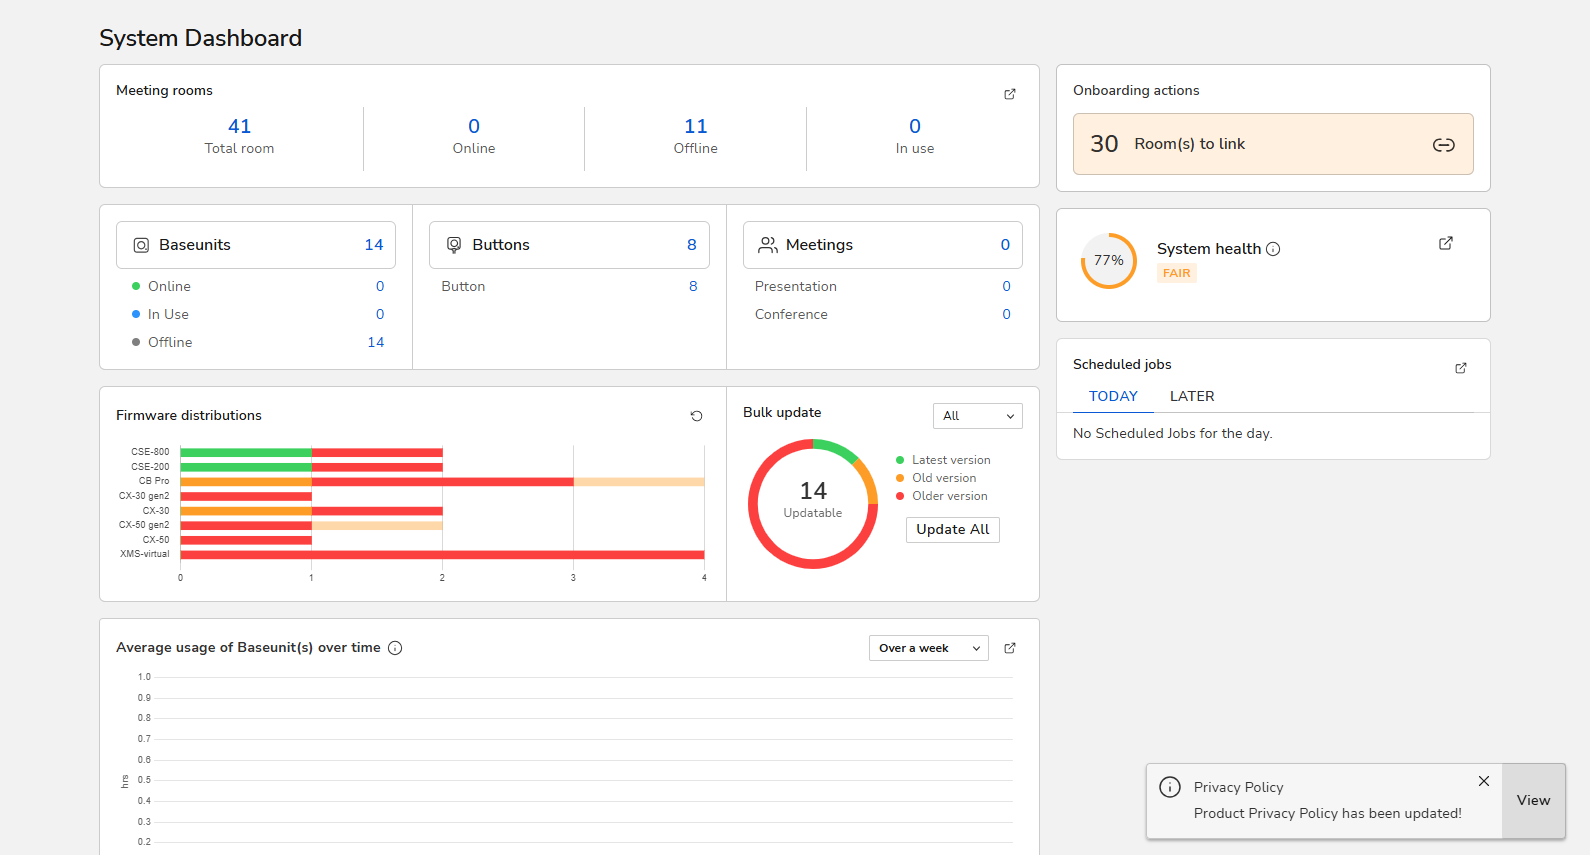The height and width of the screenshot is (855, 1590).
Task: Open the Bulk update All dropdown
Action: (x=978, y=416)
